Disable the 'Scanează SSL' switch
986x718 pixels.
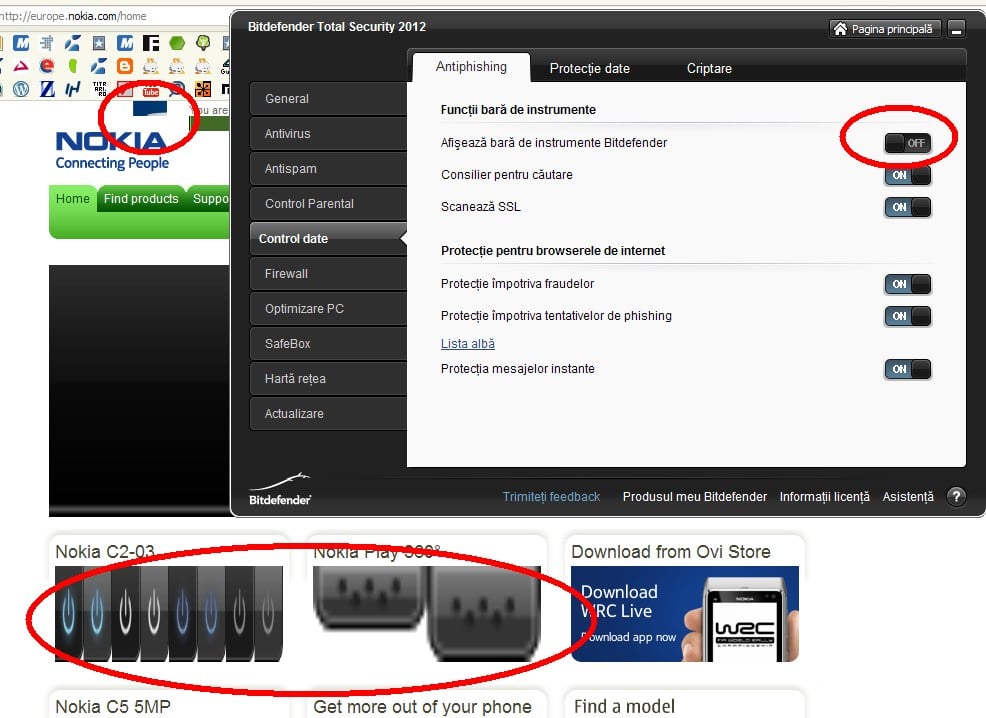(907, 207)
